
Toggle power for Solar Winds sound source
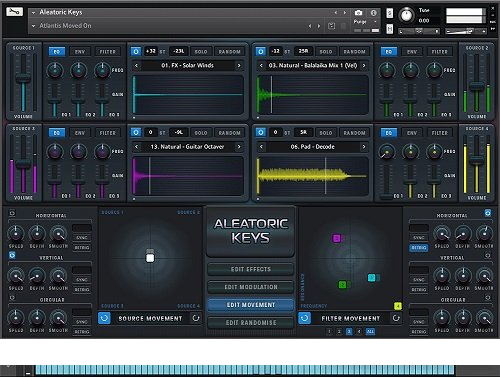click(x=136, y=51)
